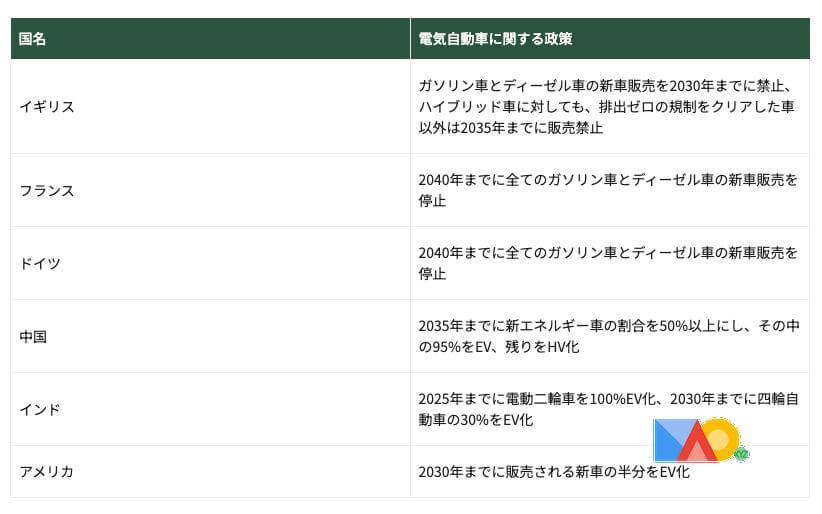Viewport: 822px width, 514px height.
Task: Click the colorful watermark logo
Action: [695, 440]
